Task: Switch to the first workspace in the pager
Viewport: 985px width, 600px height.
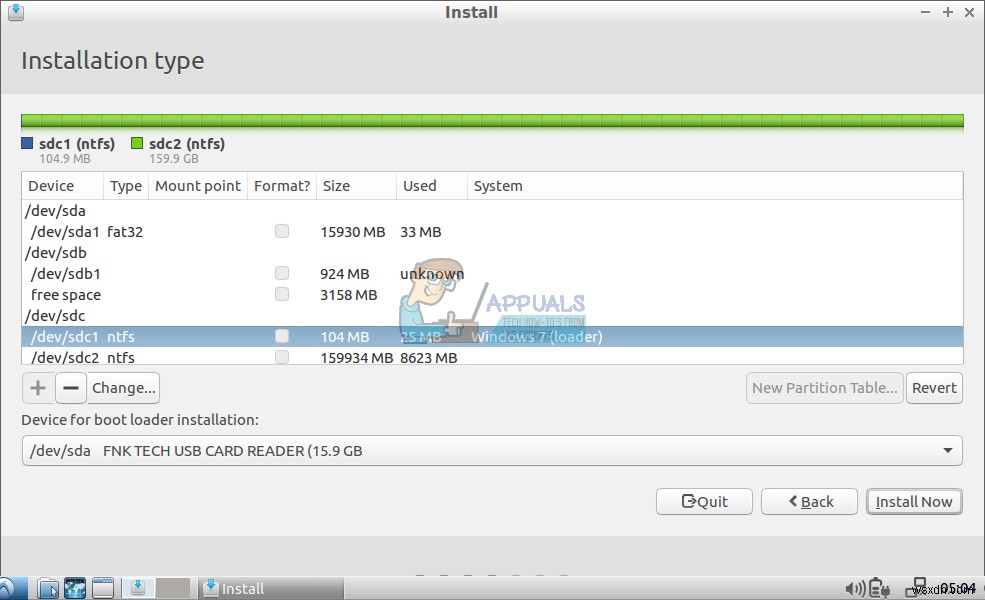Action: click(x=138, y=588)
